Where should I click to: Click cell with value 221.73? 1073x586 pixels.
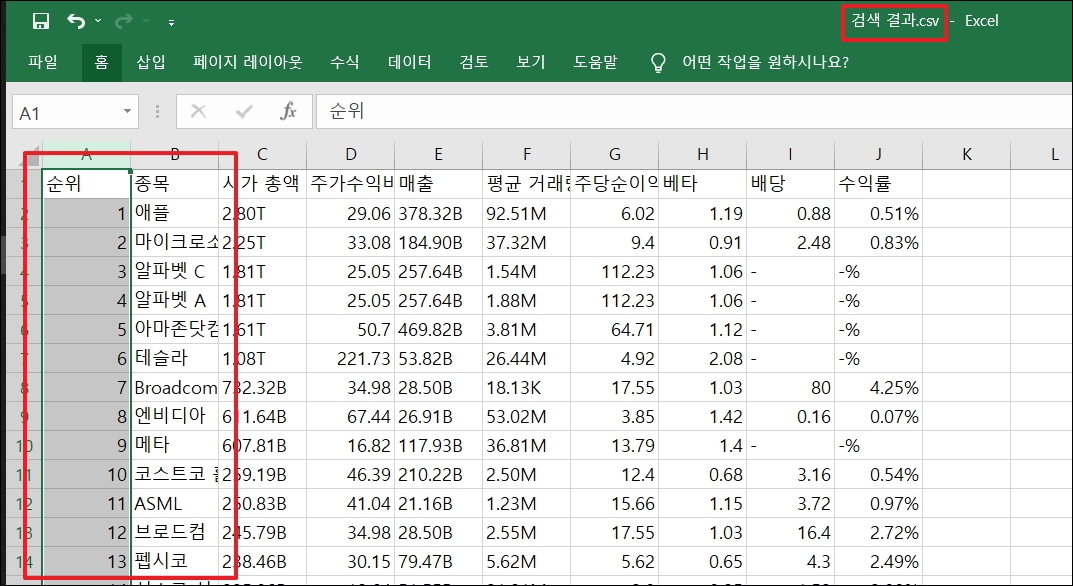pos(350,358)
